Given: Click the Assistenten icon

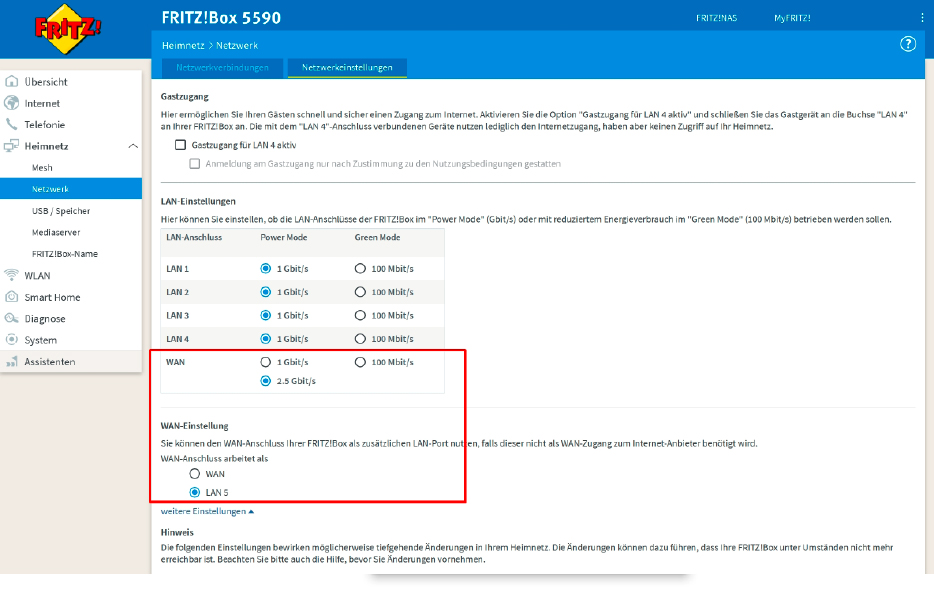Looking at the screenshot, I should [x=11, y=361].
